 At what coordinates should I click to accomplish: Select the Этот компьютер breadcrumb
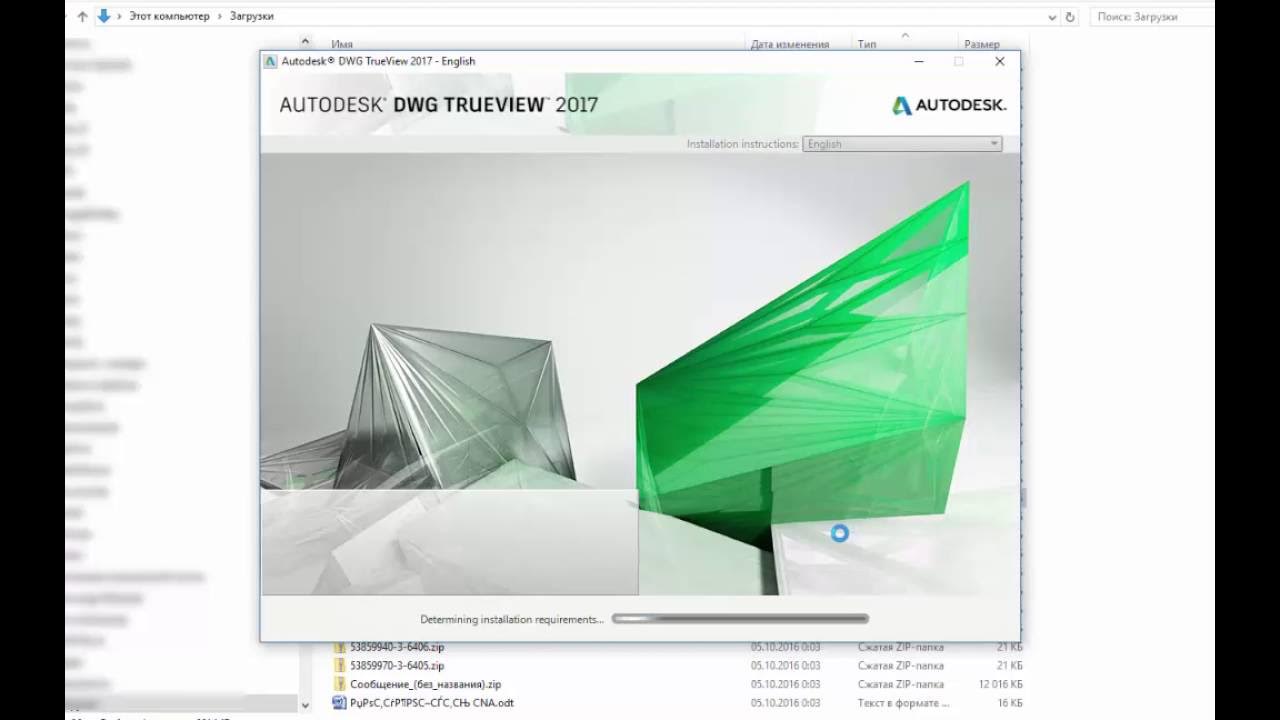click(170, 17)
